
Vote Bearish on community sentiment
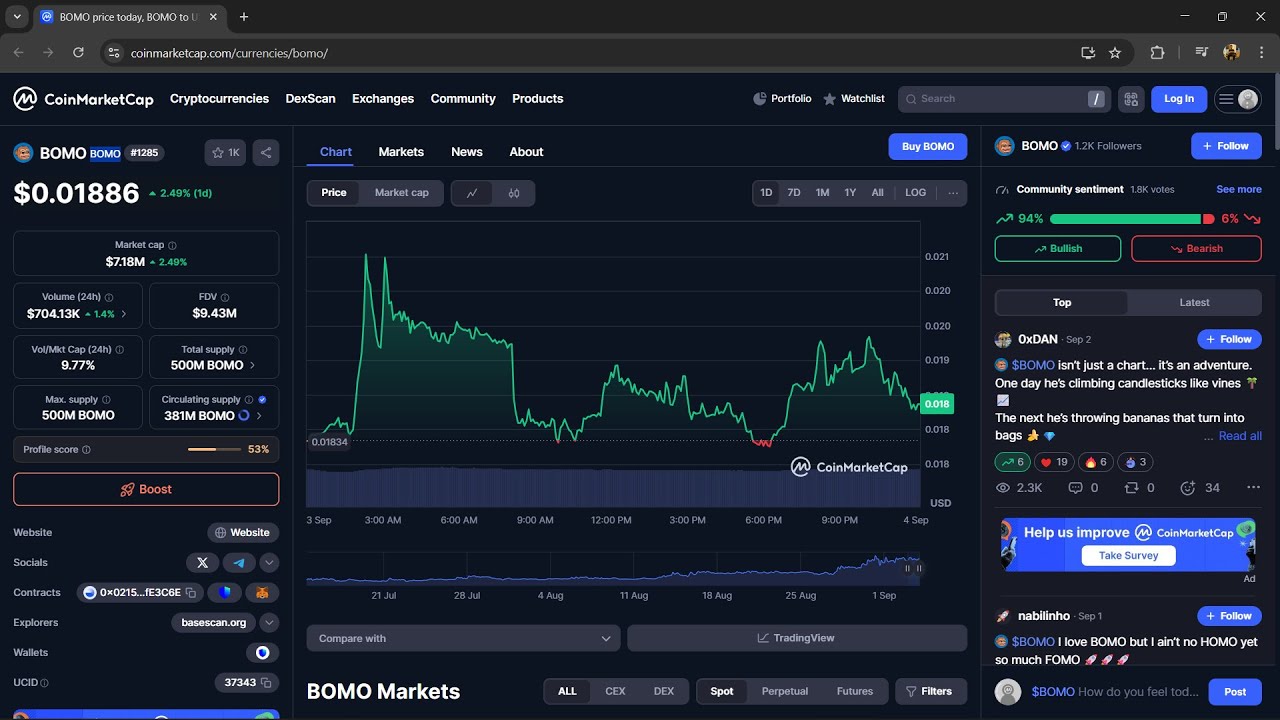click(1196, 249)
